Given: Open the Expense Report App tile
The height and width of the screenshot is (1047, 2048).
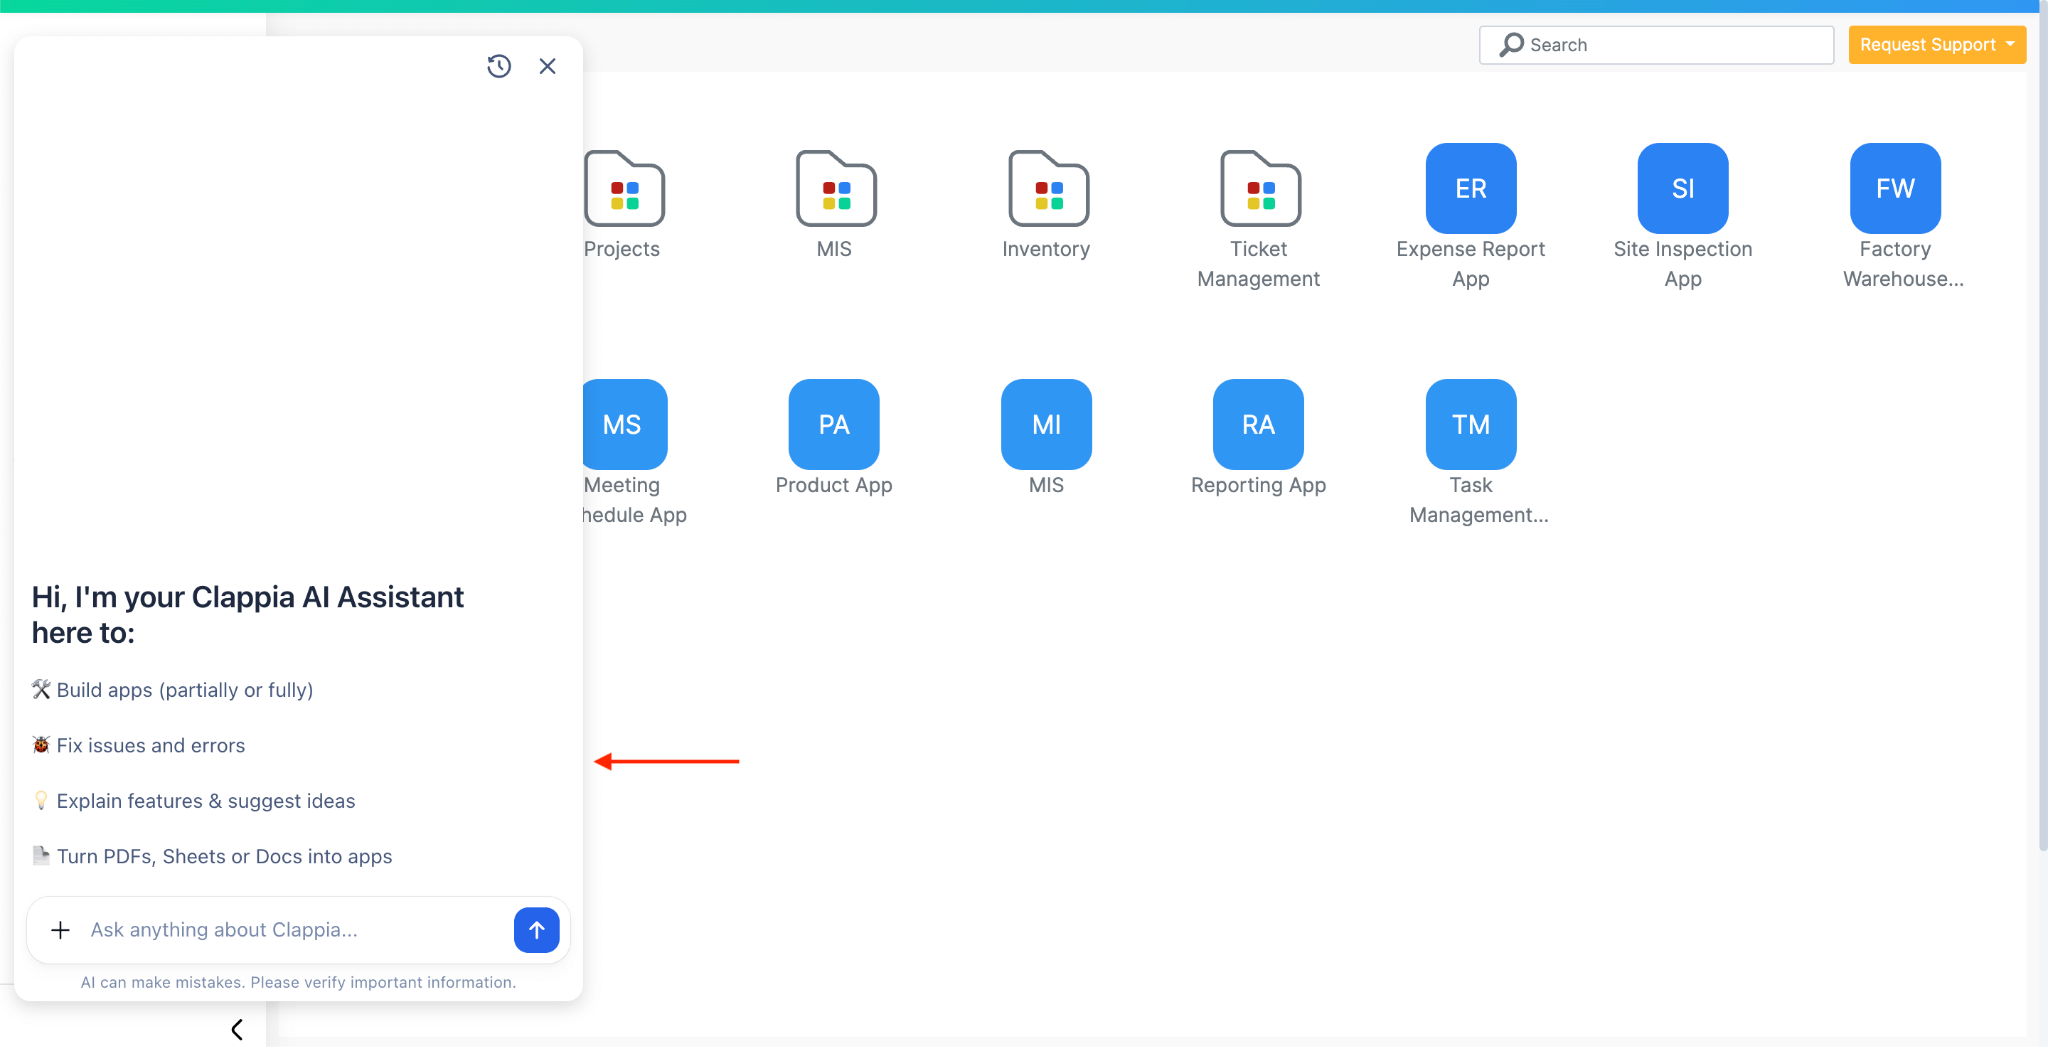Looking at the screenshot, I should 1469,188.
